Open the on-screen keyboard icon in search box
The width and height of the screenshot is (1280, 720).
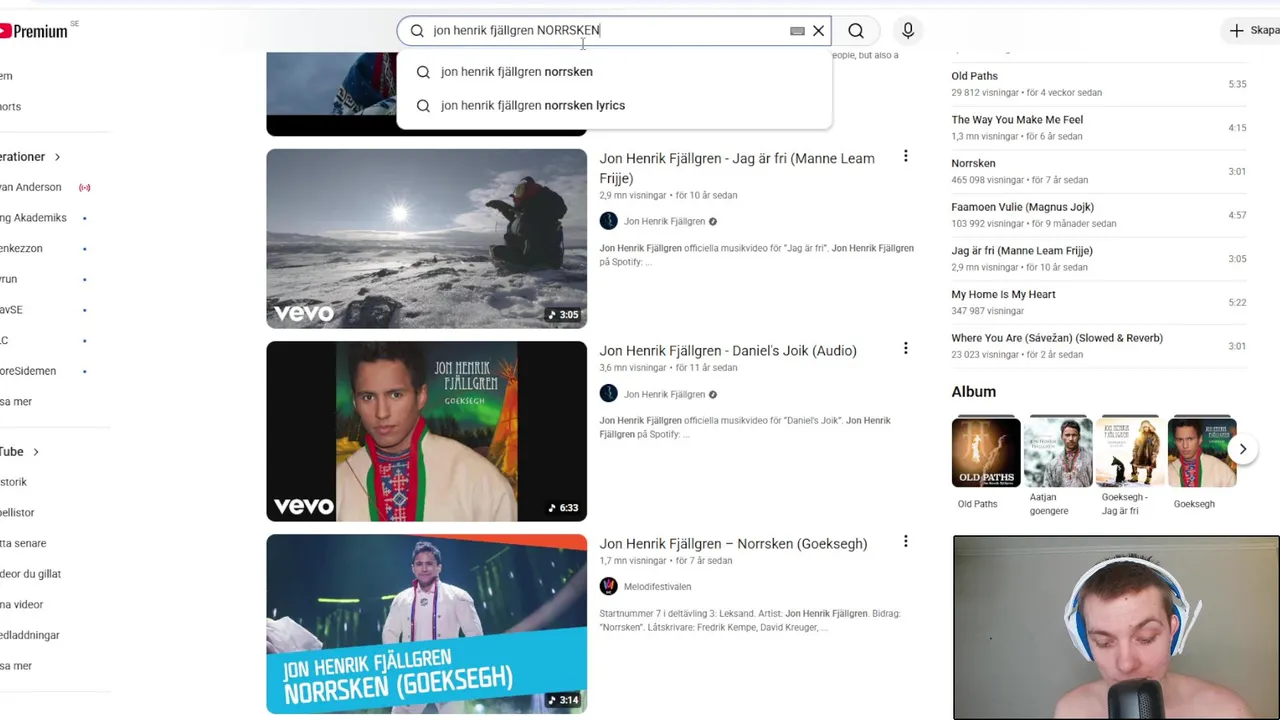(797, 31)
